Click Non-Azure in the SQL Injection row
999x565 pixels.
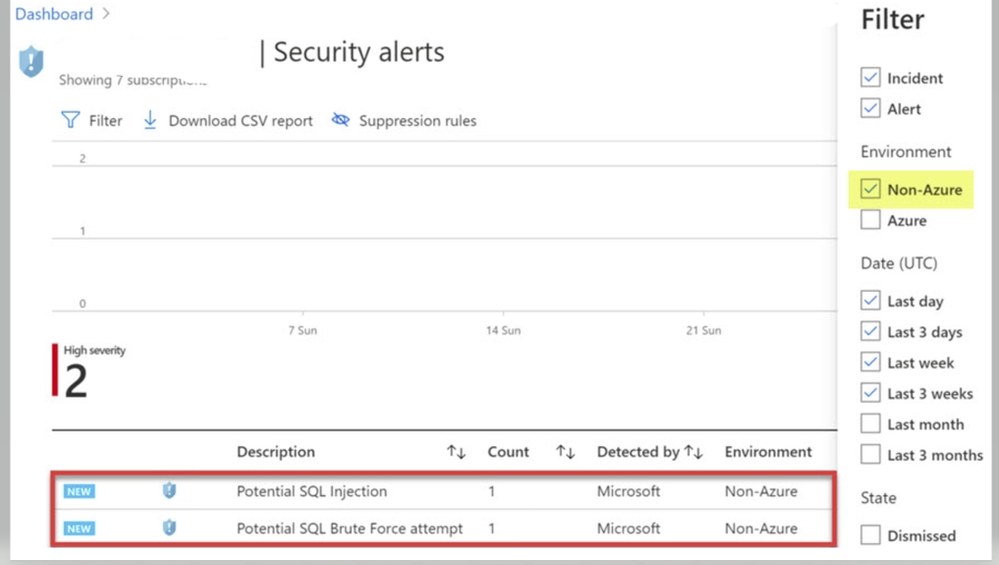click(761, 491)
